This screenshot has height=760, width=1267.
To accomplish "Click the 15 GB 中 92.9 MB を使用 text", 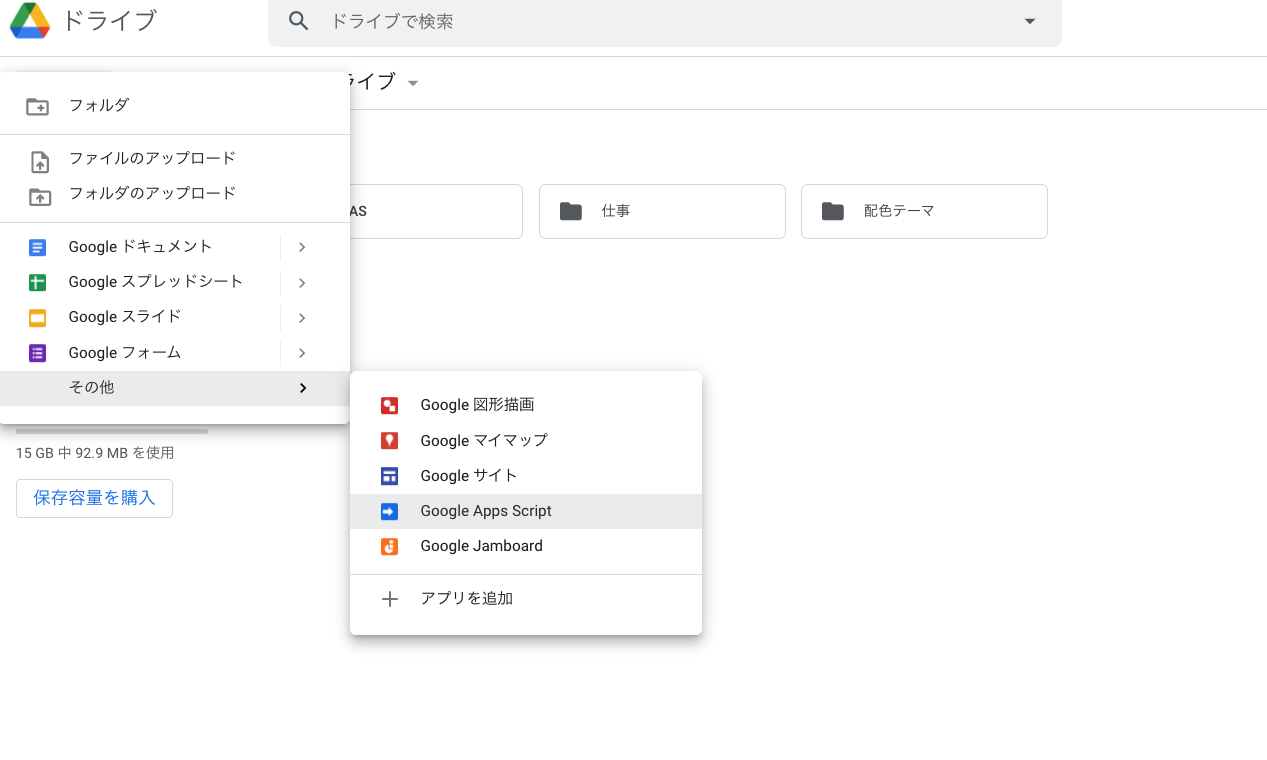I will coord(95,453).
